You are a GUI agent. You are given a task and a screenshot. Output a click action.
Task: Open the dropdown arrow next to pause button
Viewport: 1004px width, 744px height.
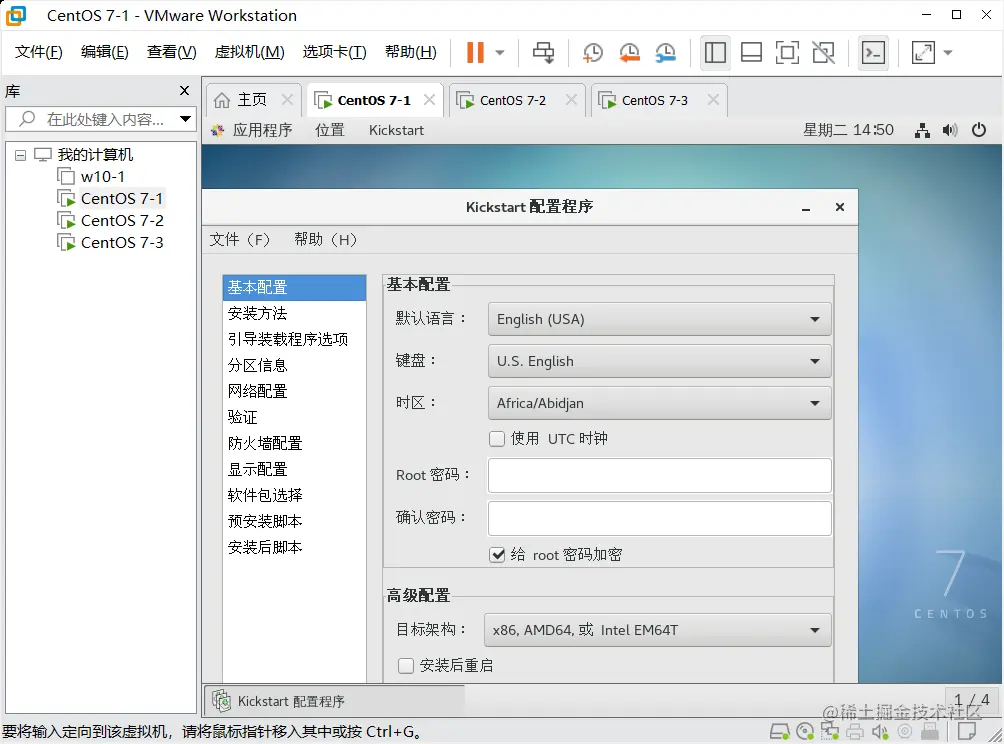coord(500,53)
